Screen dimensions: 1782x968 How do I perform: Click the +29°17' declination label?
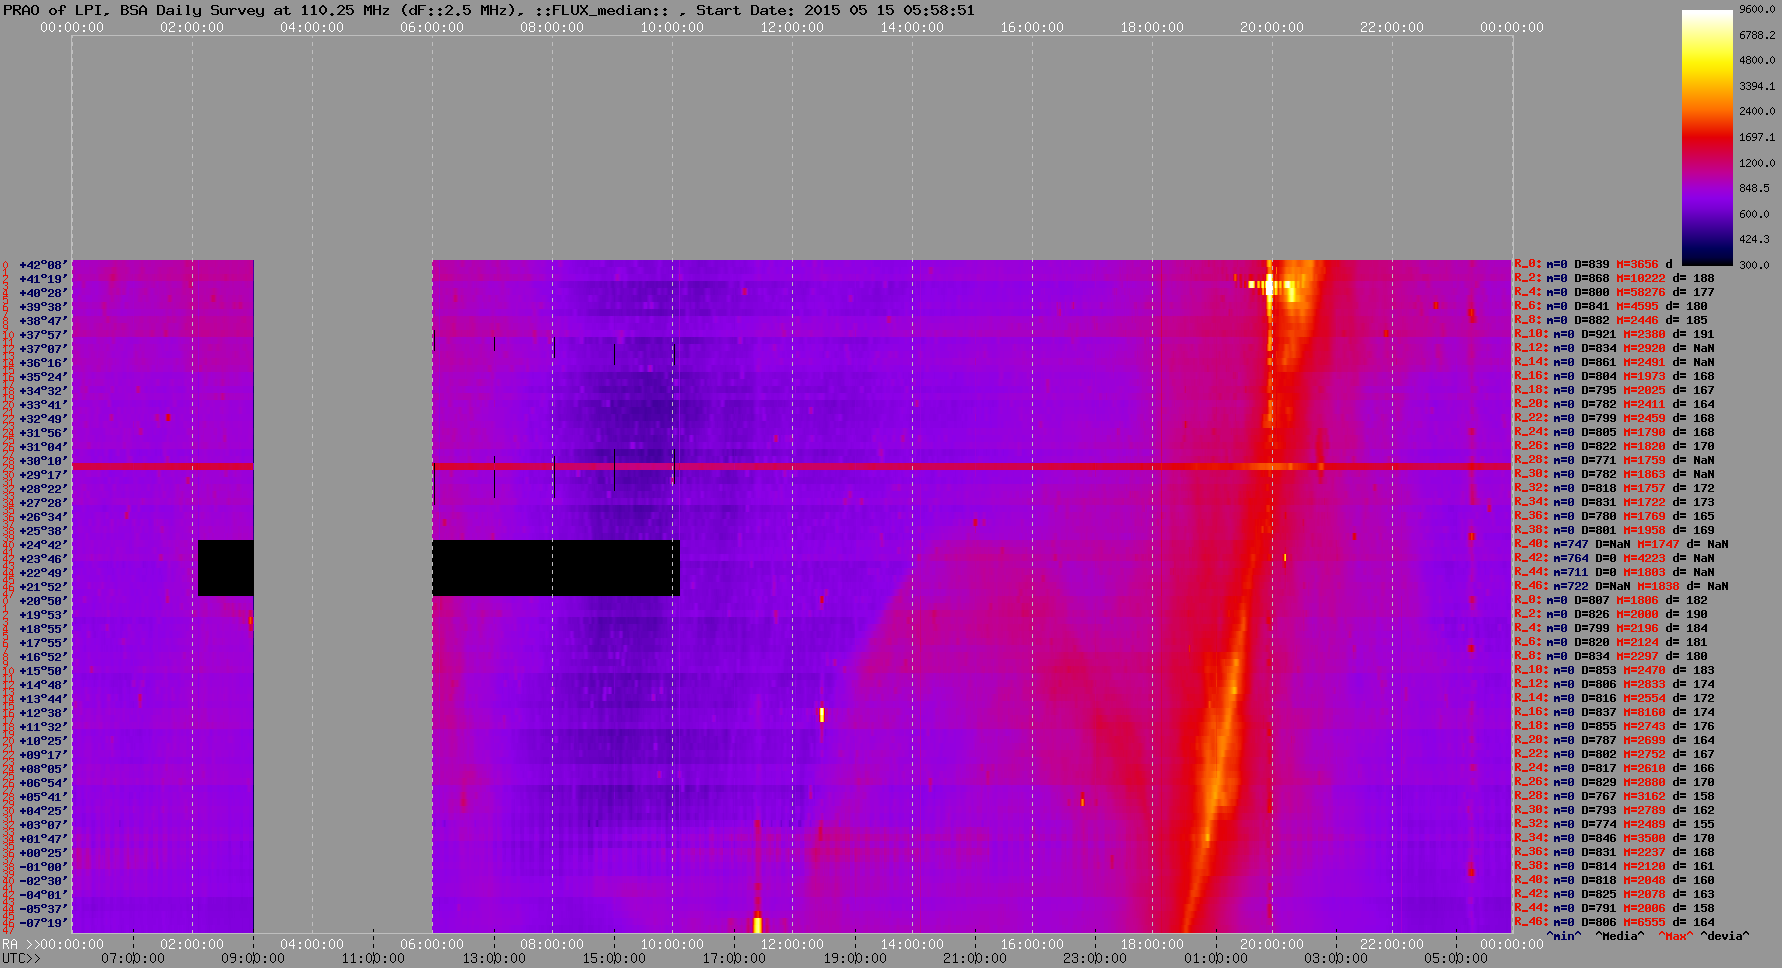pos(43,475)
